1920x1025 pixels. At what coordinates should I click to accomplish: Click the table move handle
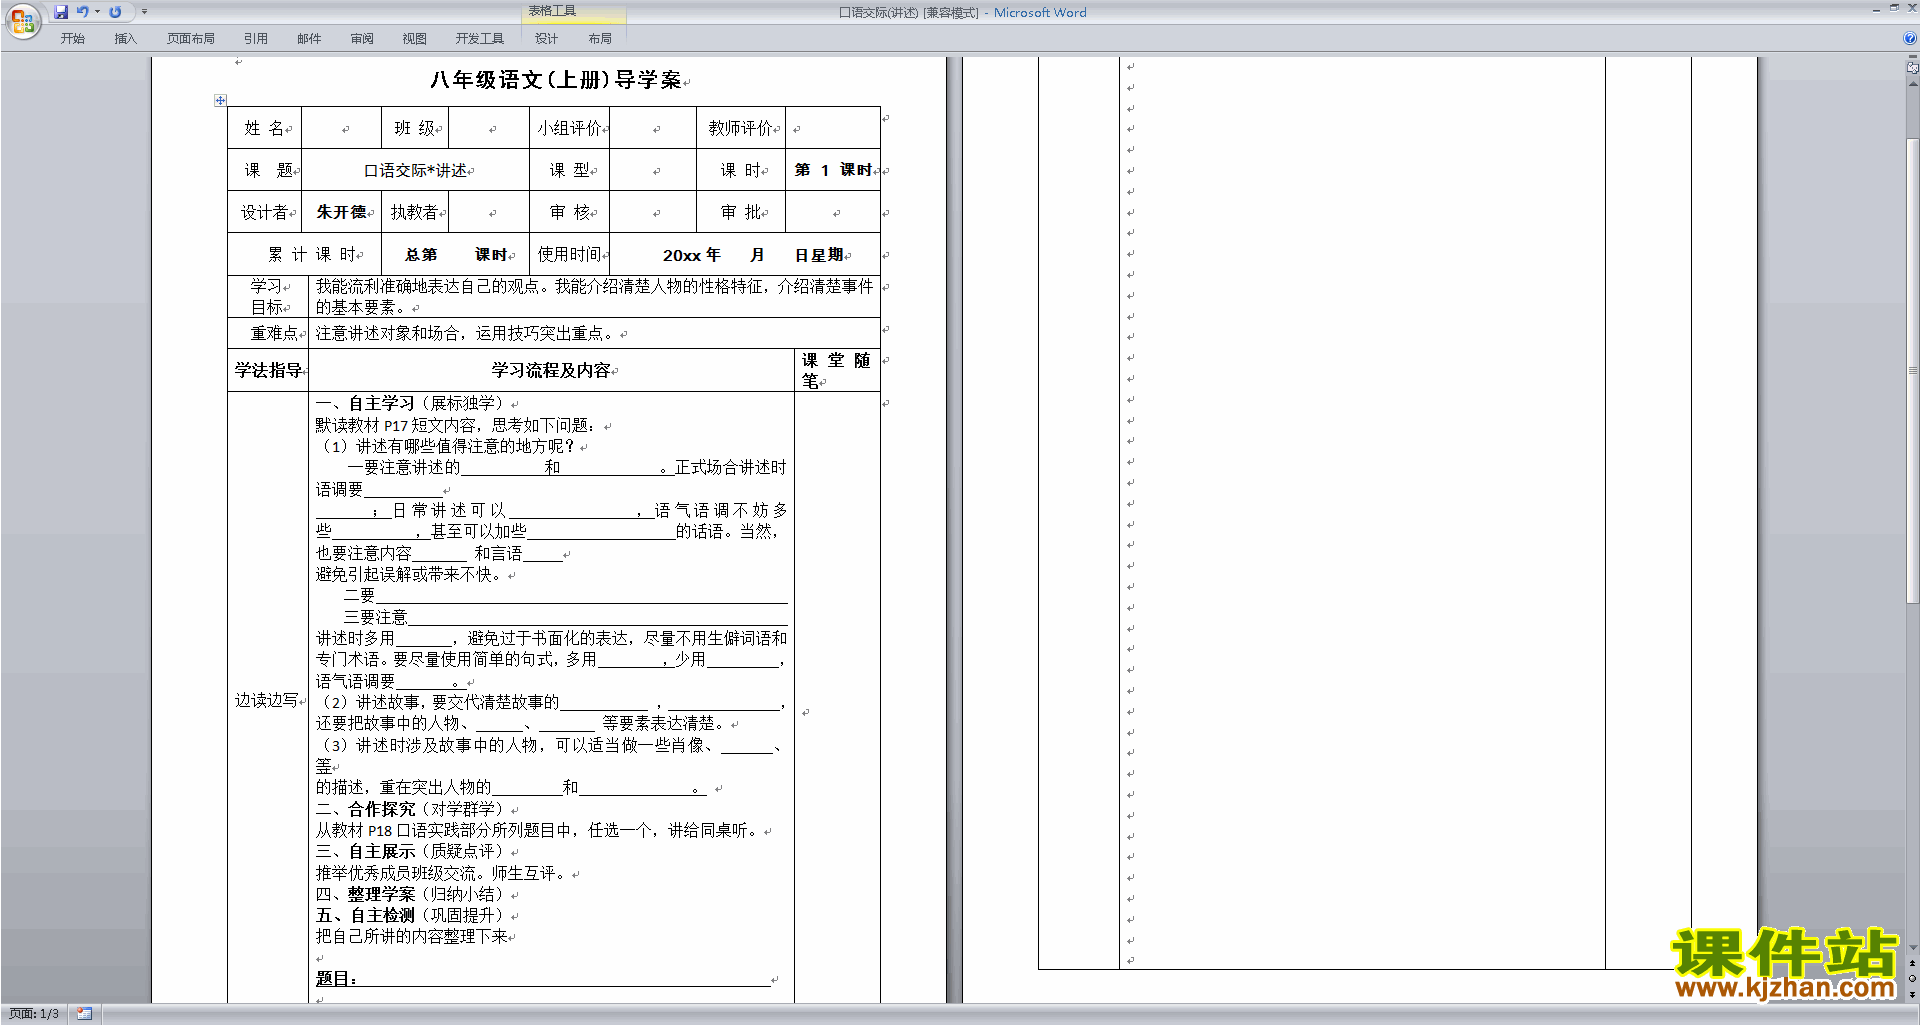pos(220,100)
